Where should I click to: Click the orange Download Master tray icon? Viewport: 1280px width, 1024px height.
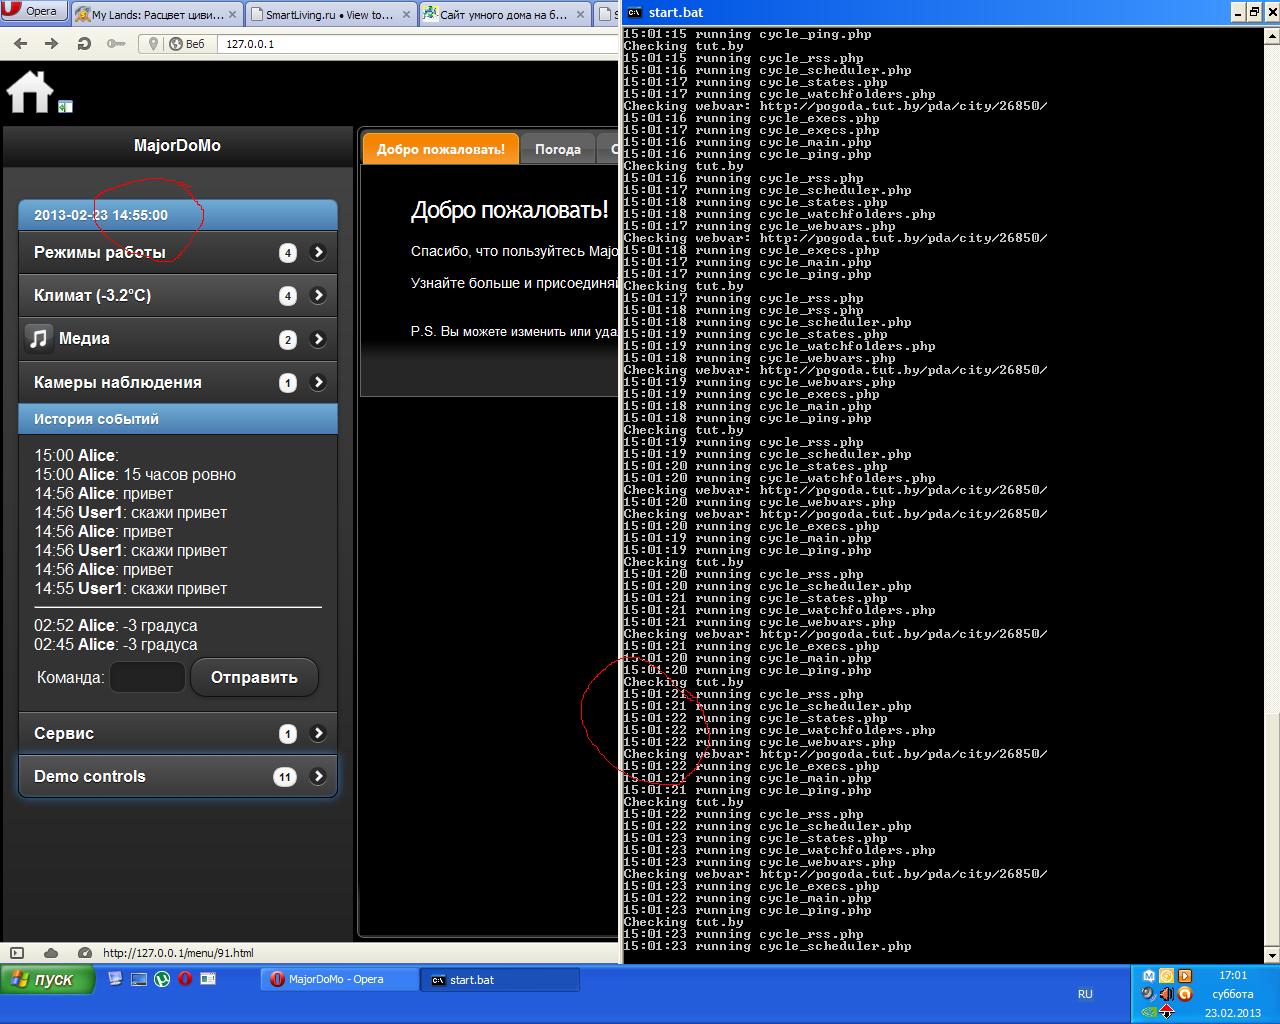click(x=1185, y=994)
